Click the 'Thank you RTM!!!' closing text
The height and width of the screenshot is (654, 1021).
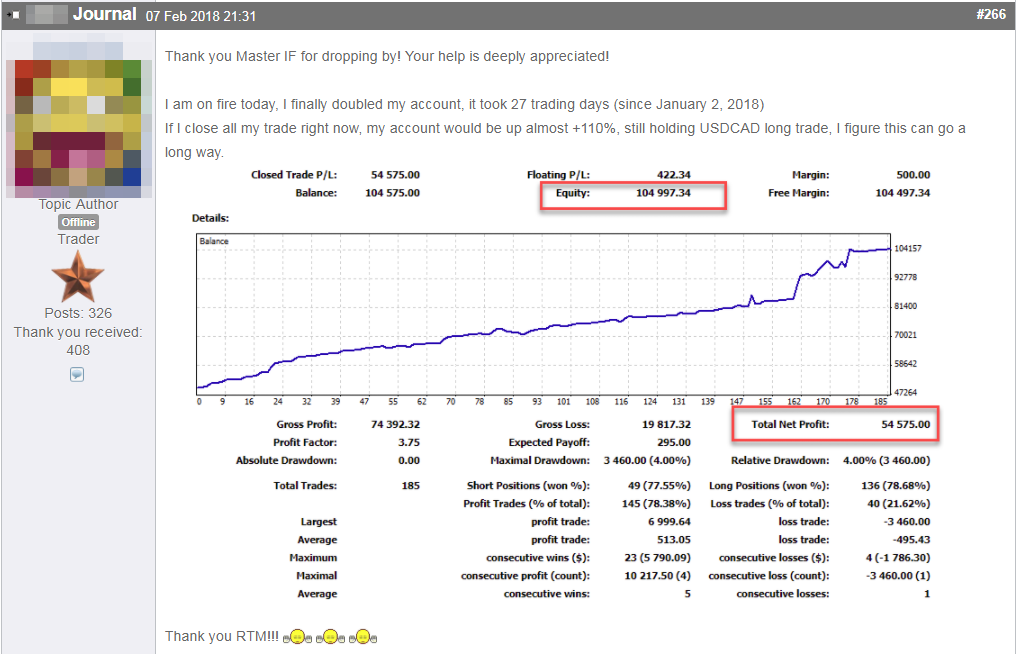tap(221, 636)
